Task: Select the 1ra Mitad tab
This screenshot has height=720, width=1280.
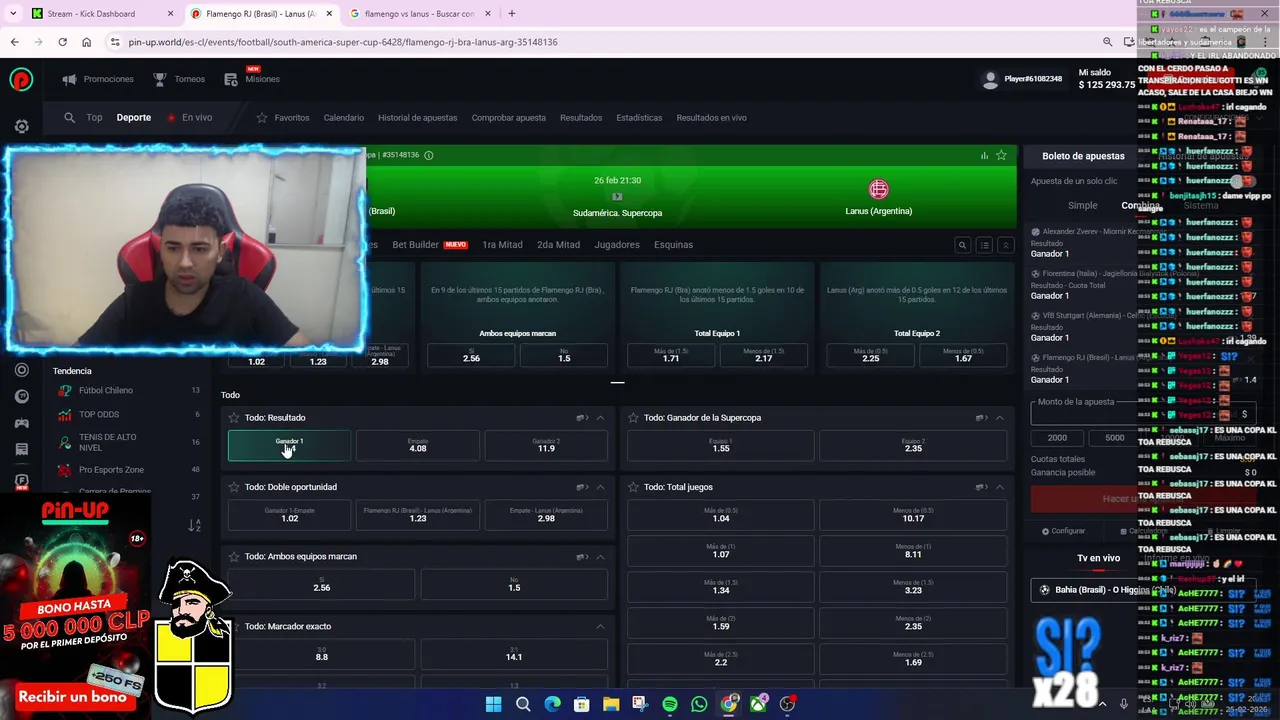Action: click(x=502, y=244)
